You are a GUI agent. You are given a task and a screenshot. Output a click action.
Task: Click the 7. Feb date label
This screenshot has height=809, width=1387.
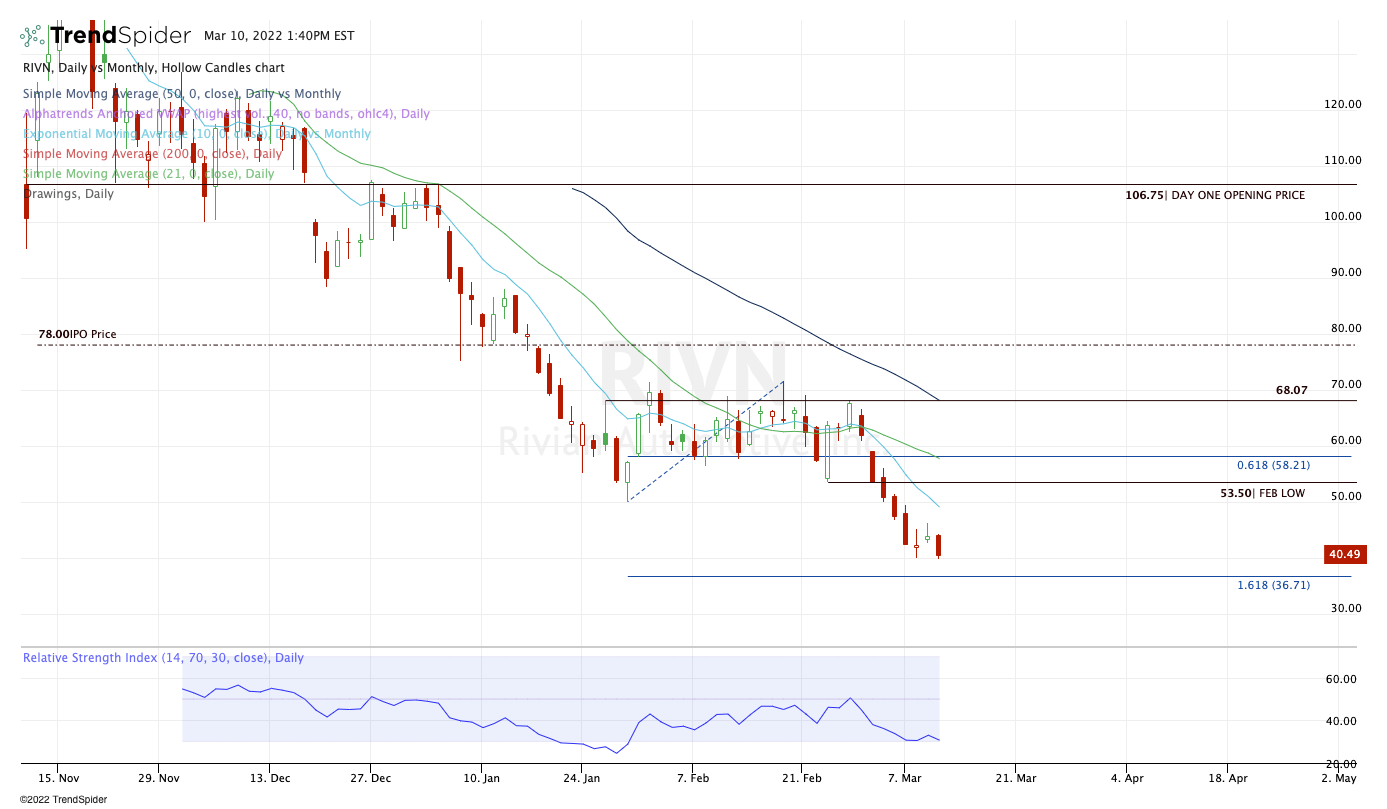[x=693, y=777]
